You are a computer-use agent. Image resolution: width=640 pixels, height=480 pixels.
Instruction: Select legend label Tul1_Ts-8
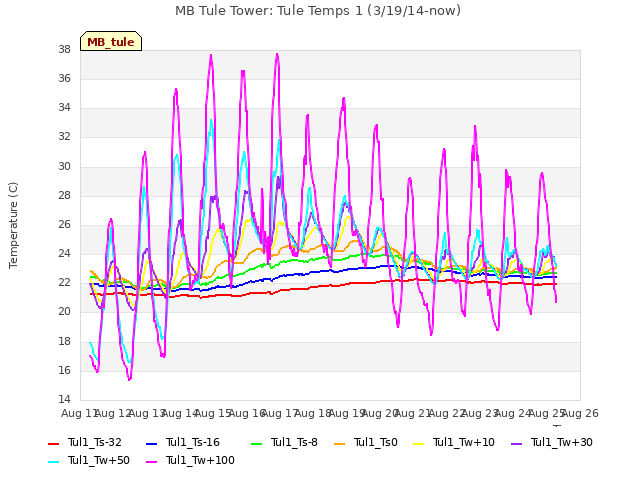point(294,442)
